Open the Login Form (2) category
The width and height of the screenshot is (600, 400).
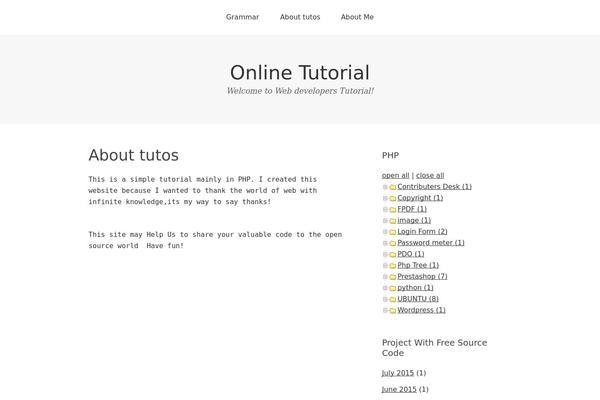[422, 231]
